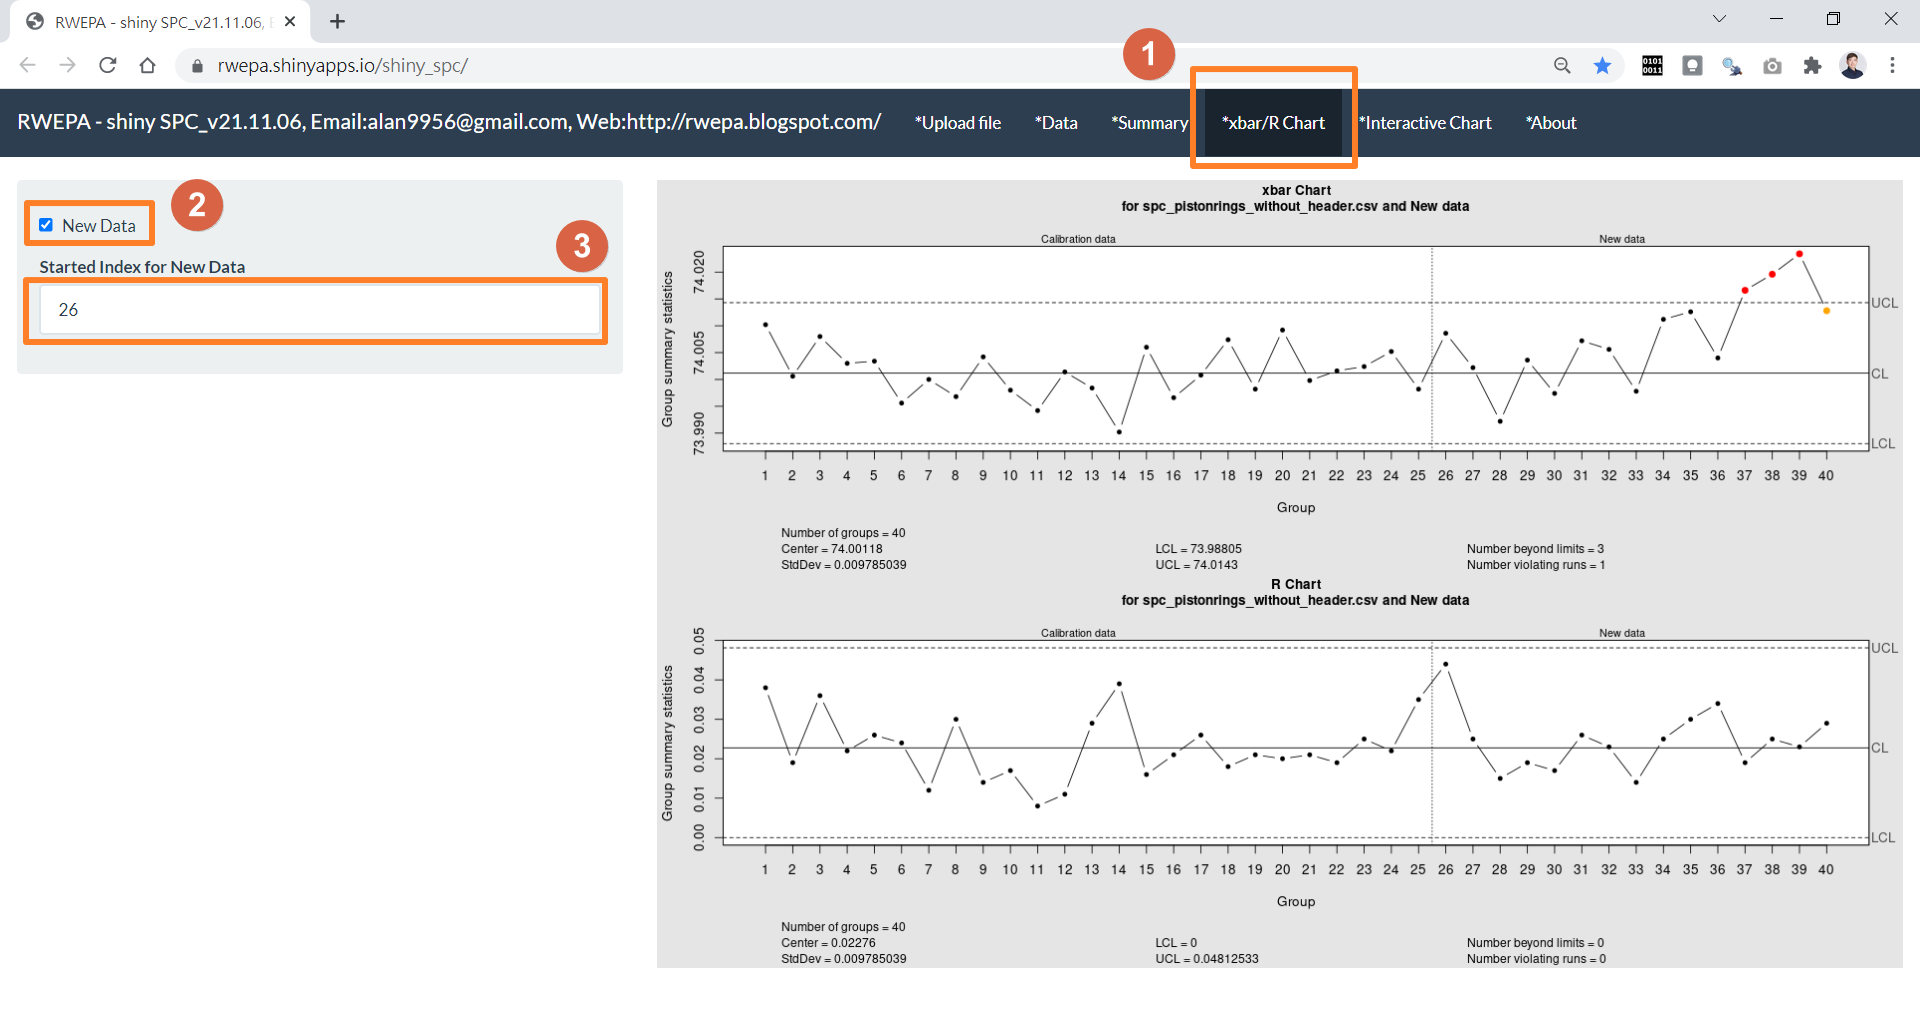Toggle the New Data checkbox

pyautogui.click(x=46, y=225)
